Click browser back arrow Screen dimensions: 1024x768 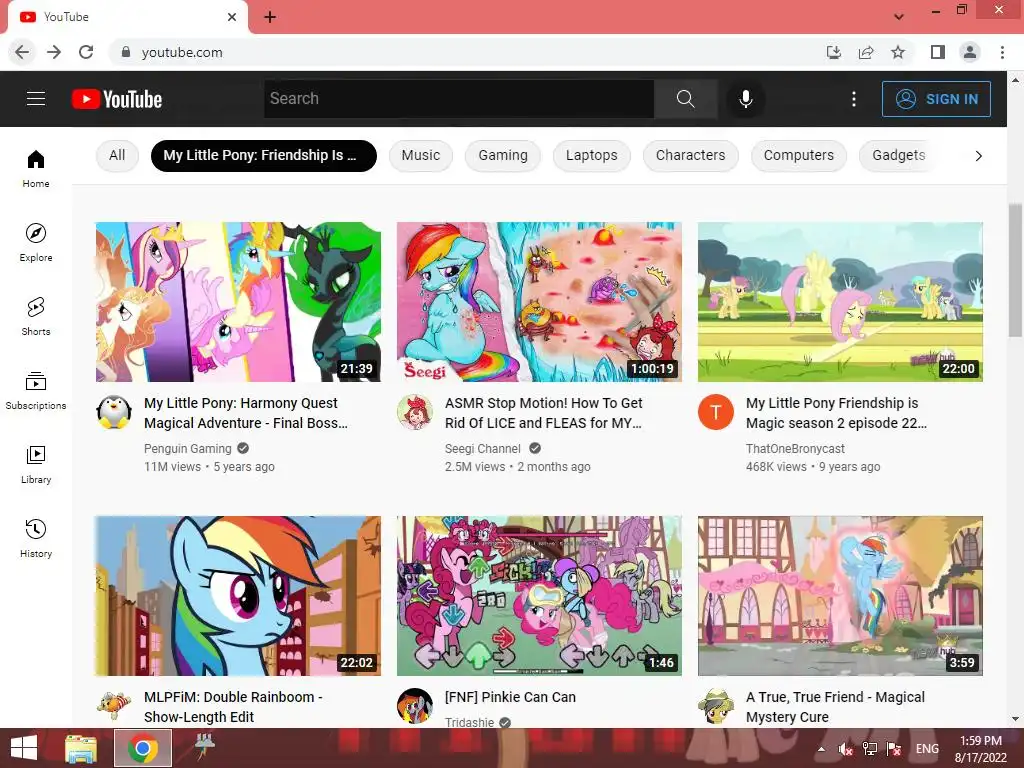tap(22, 52)
